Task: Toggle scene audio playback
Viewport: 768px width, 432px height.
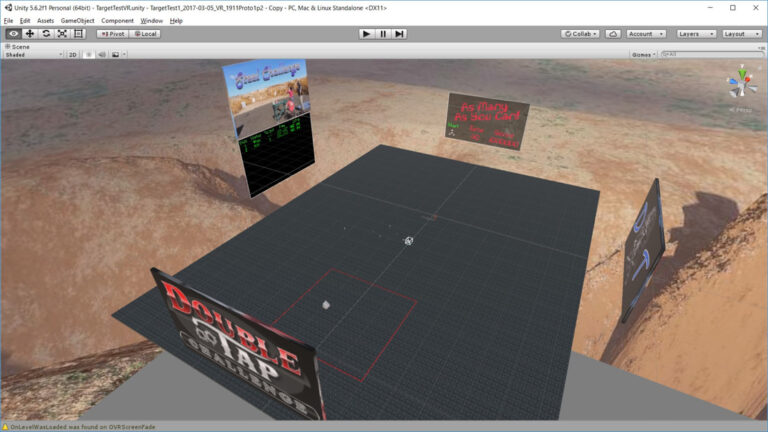Action: [100, 55]
